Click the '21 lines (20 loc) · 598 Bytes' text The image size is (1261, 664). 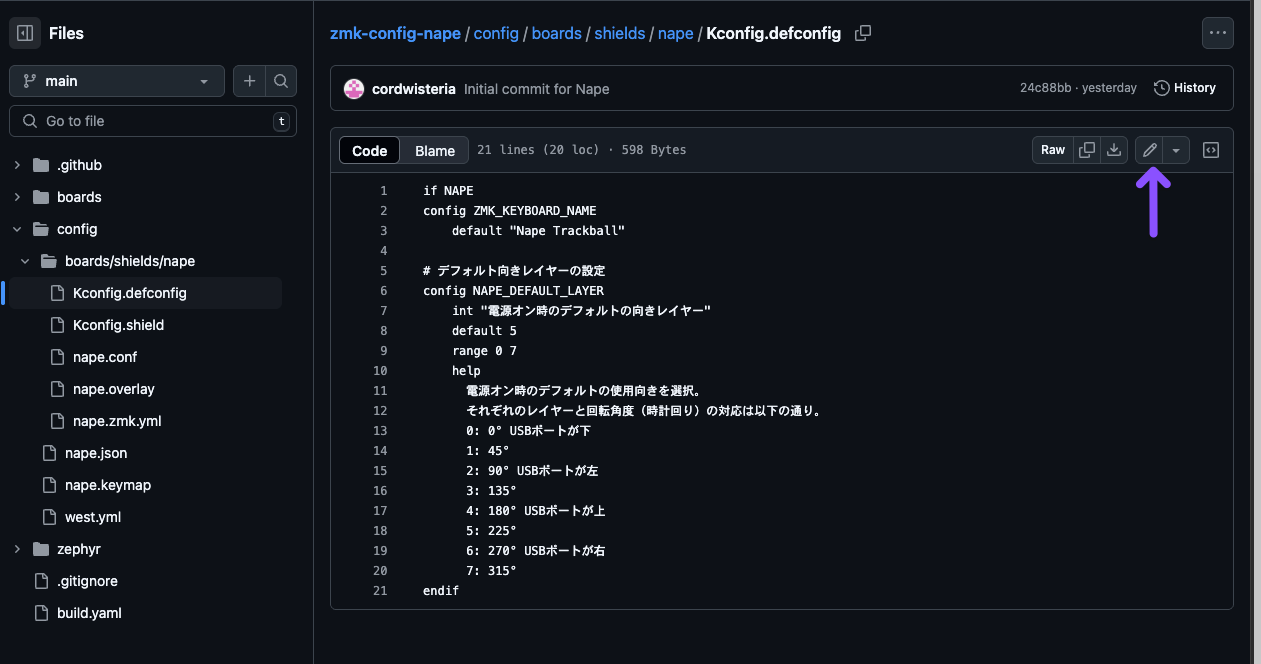[x=582, y=150]
